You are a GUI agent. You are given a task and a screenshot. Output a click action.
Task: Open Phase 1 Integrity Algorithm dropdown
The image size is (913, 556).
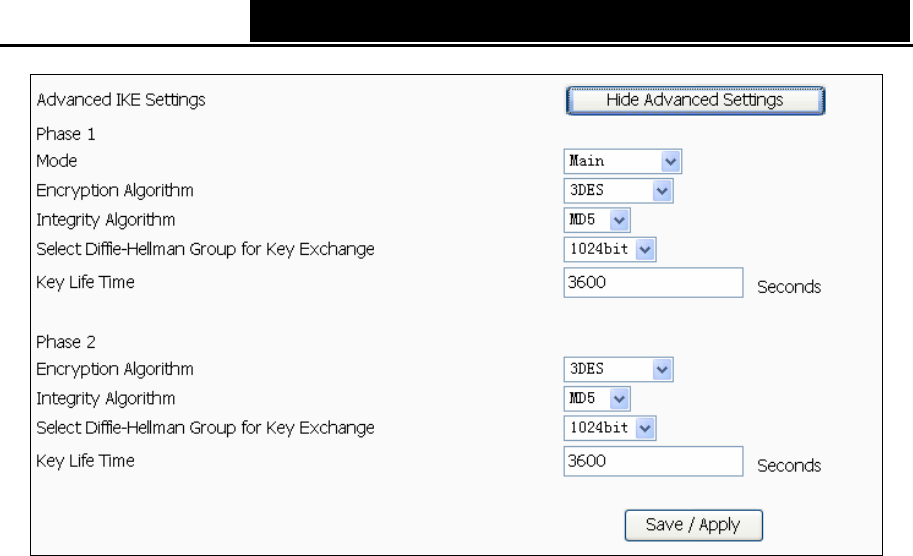coord(597,220)
